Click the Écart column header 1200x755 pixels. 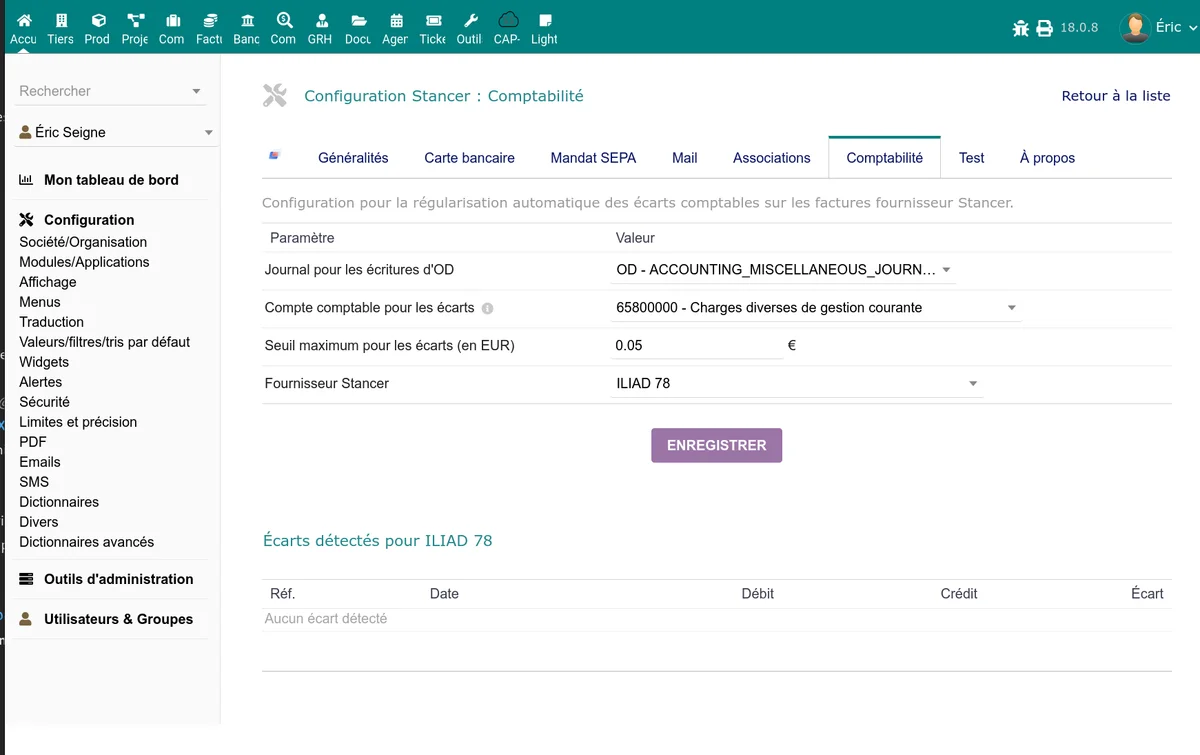click(x=1147, y=594)
